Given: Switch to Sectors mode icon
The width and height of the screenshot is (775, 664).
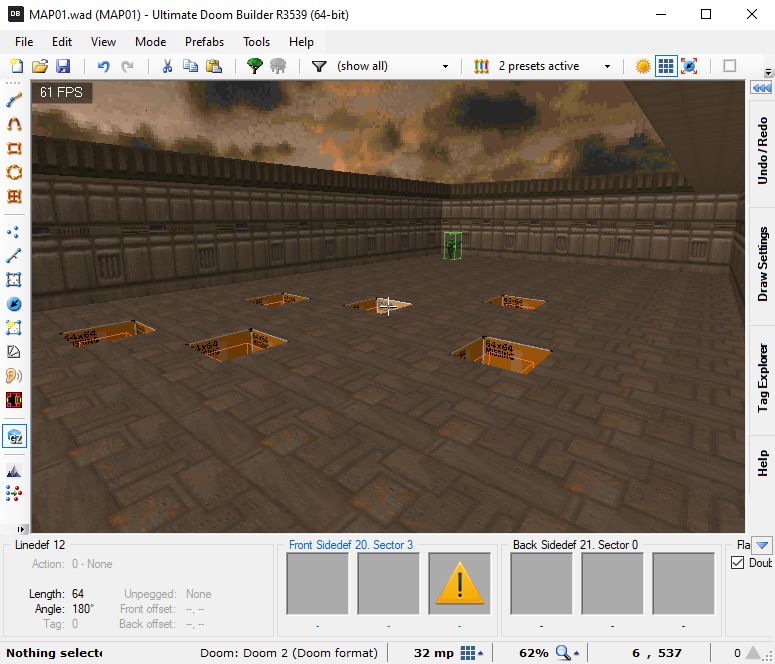Looking at the screenshot, I should (x=13, y=280).
